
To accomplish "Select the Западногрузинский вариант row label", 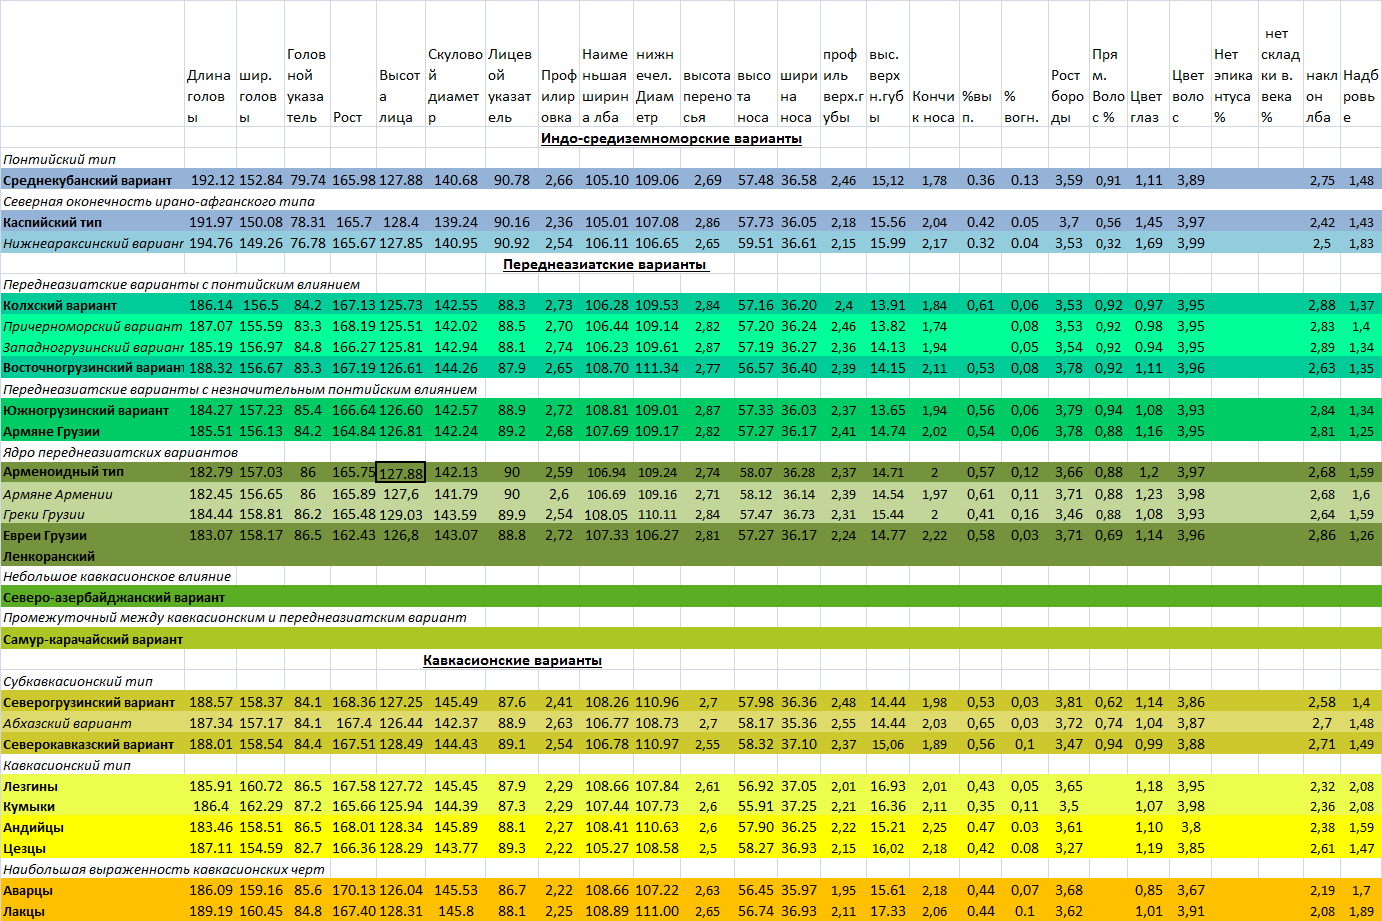I will pyautogui.click(x=94, y=347).
